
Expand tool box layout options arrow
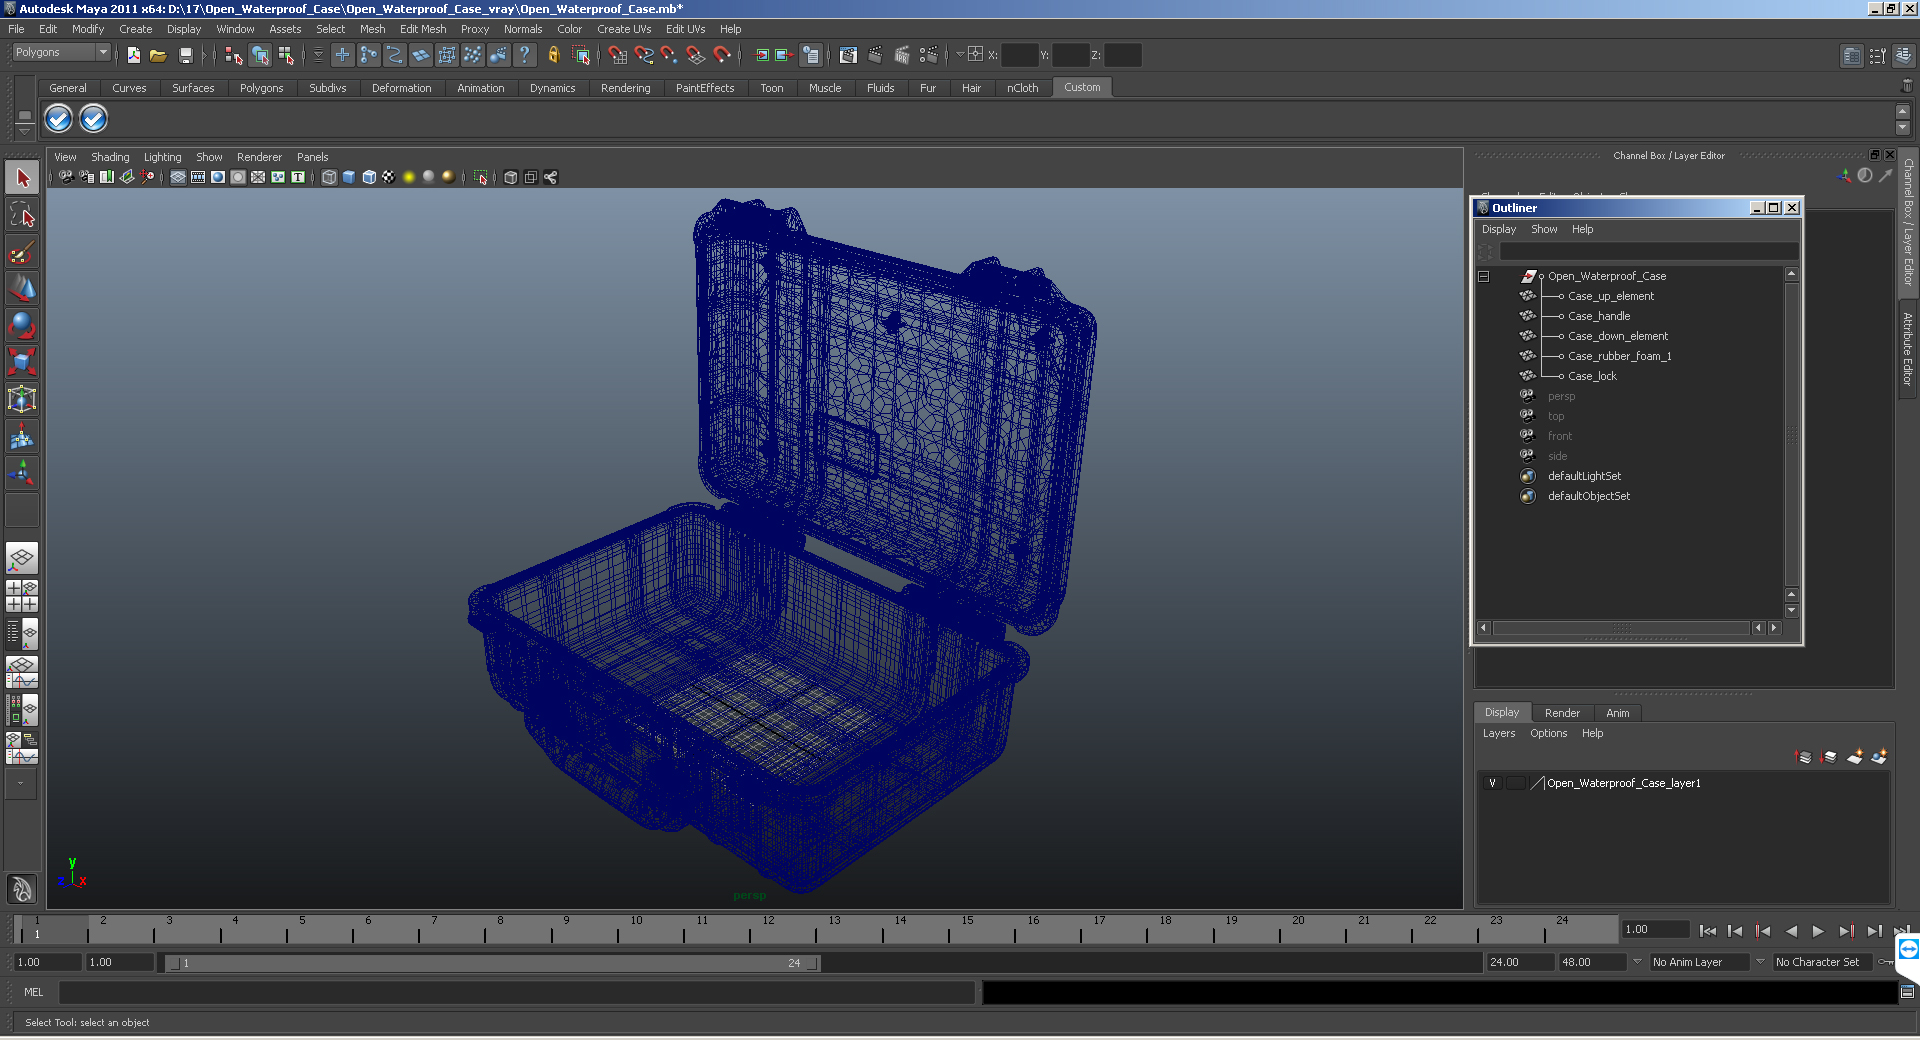point(21,783)
